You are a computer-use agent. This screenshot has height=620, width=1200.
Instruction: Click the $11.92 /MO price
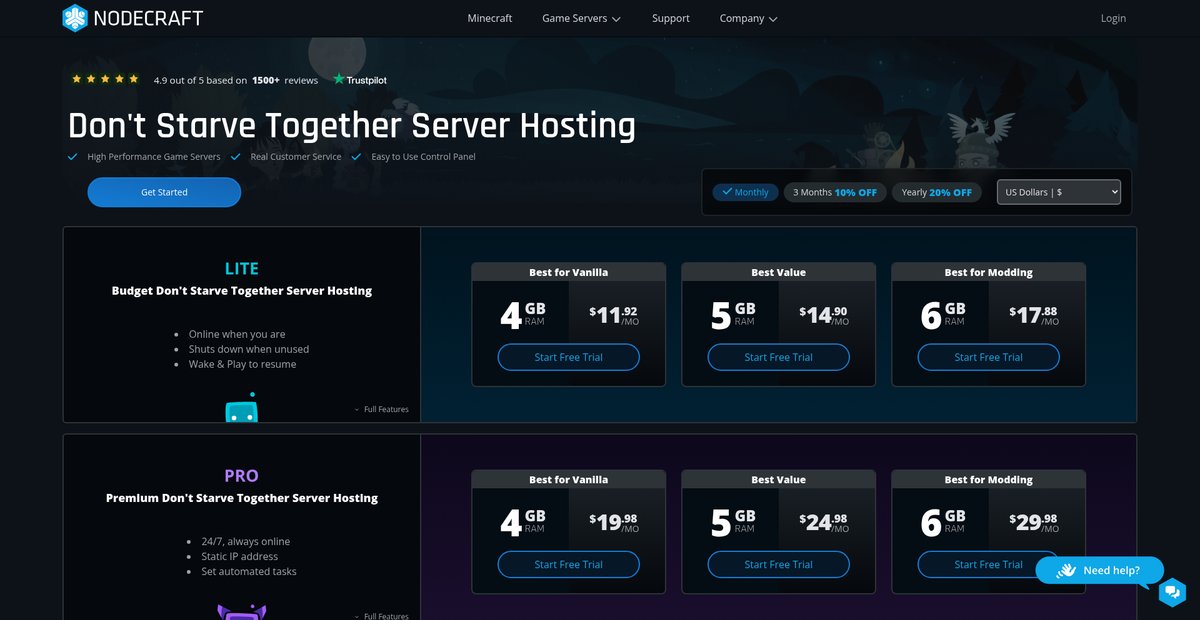(x=614, y=315)
